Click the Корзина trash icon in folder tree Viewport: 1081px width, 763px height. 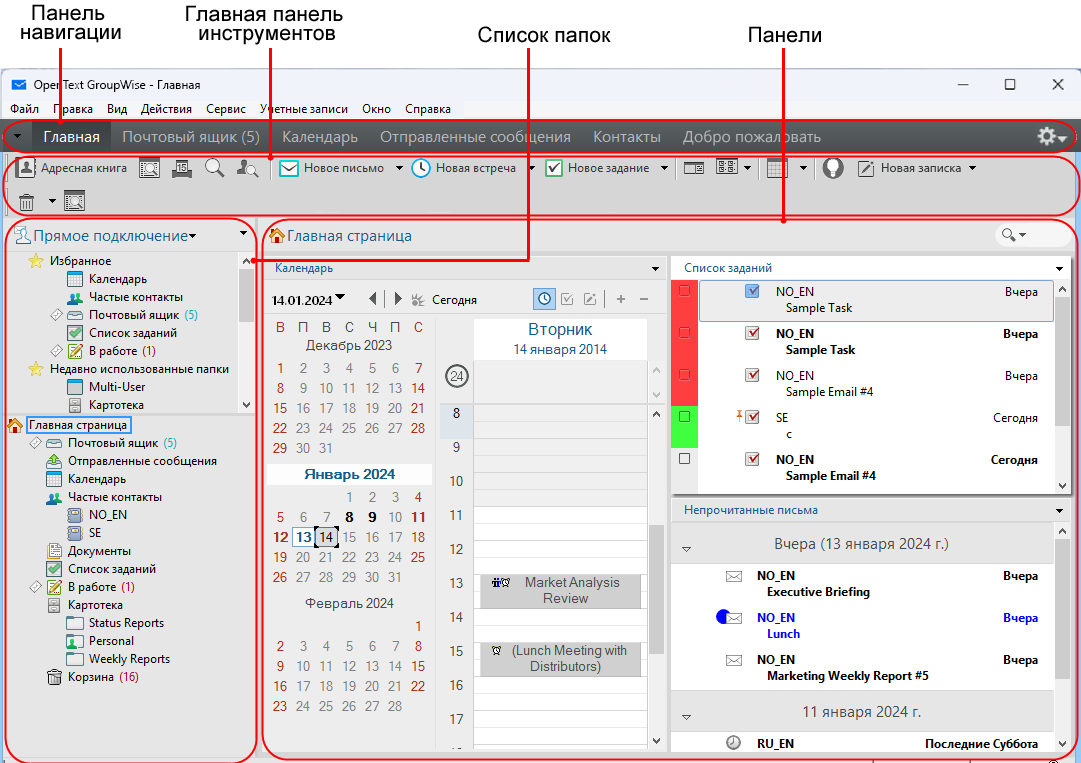[x=54, y=677]
